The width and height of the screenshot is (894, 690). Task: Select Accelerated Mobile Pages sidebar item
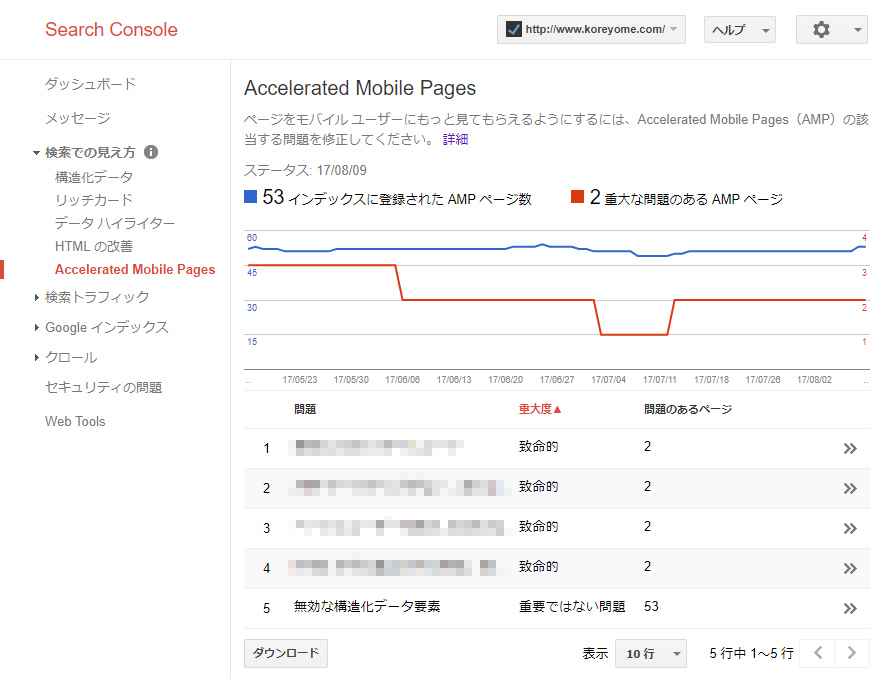[x=135, y=269]
